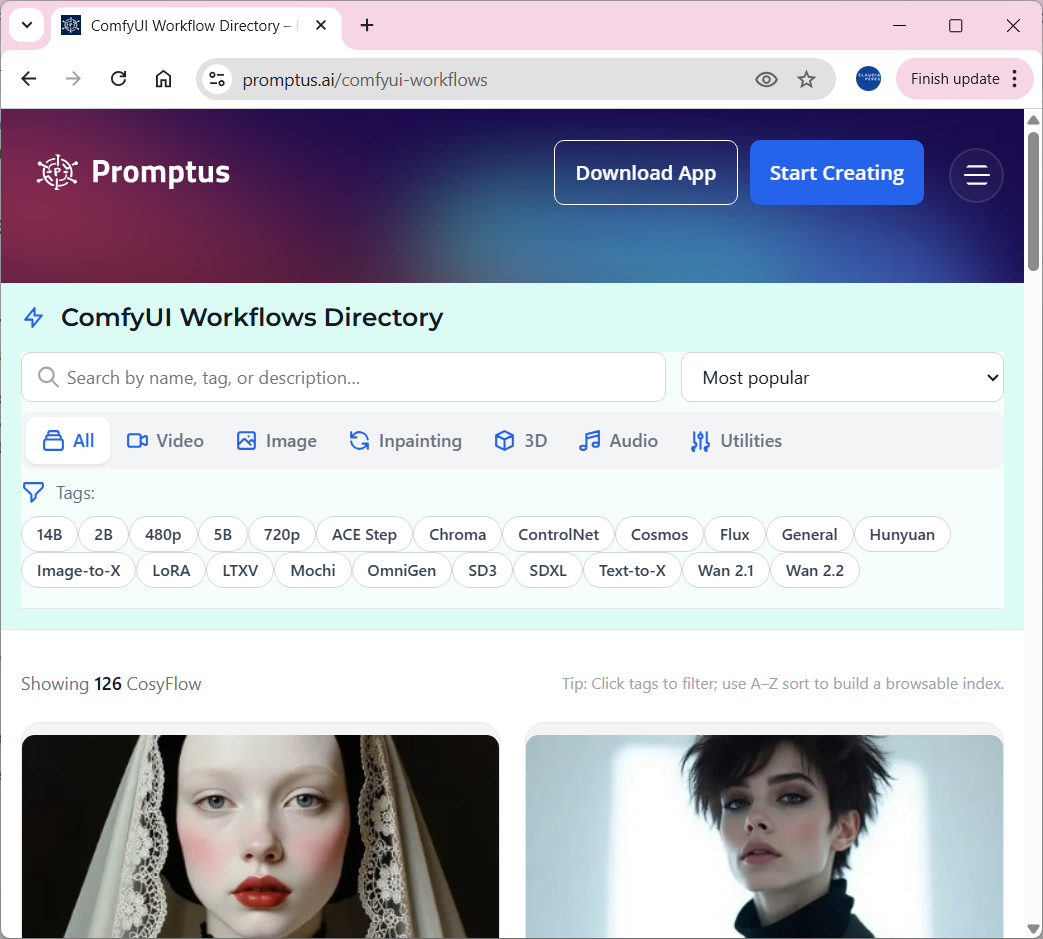
Task: Filter by the Hunyuan tag
Action: click(902, 534)
